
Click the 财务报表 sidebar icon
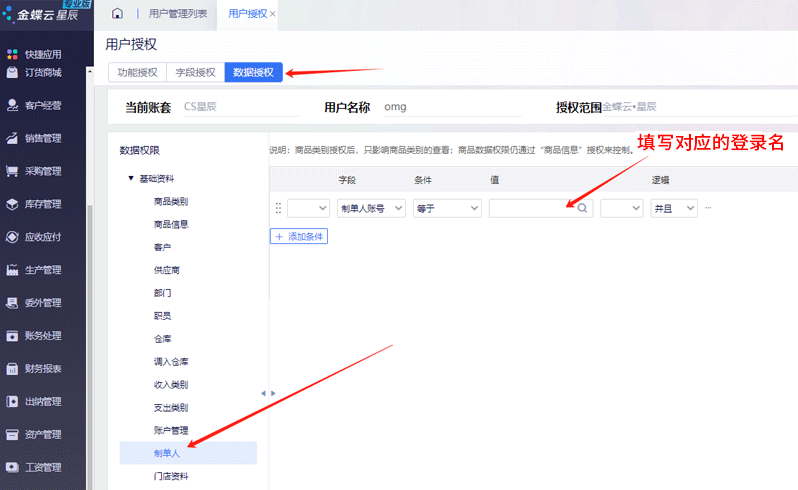[x=12, y=368]
